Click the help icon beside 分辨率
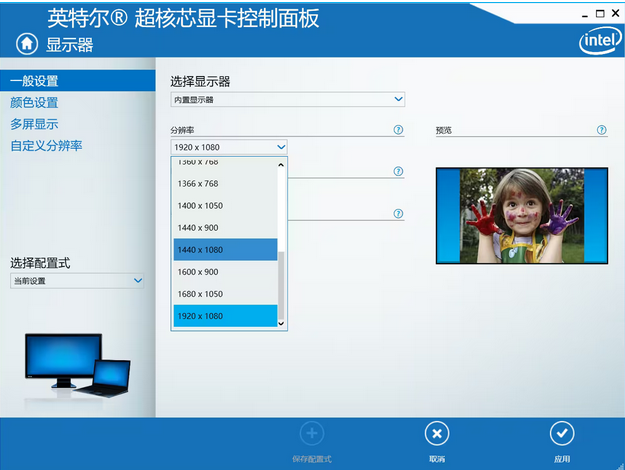The height and width of the screenshot is (470, 625). [x=398, y=130]
